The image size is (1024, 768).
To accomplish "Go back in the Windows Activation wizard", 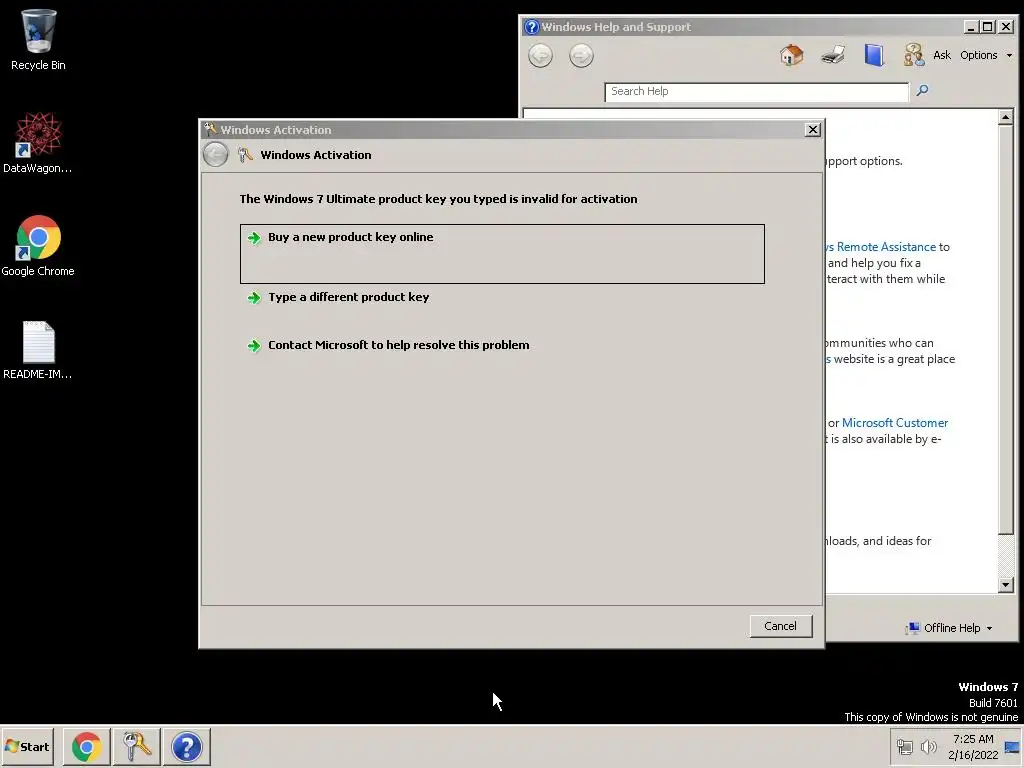I will click(x=216, y=155).
